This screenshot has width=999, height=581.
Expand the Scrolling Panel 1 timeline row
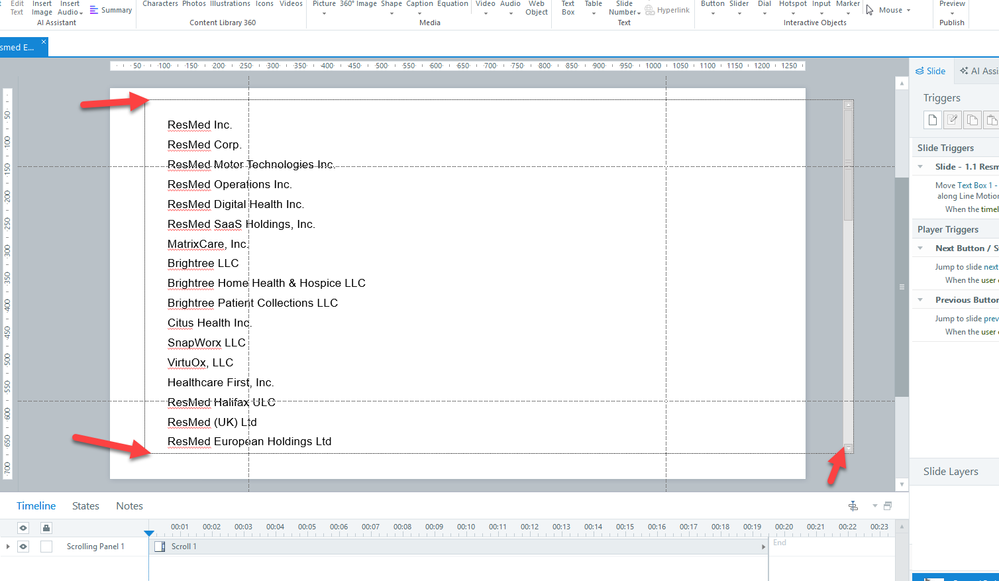click(x=8, y=547)
